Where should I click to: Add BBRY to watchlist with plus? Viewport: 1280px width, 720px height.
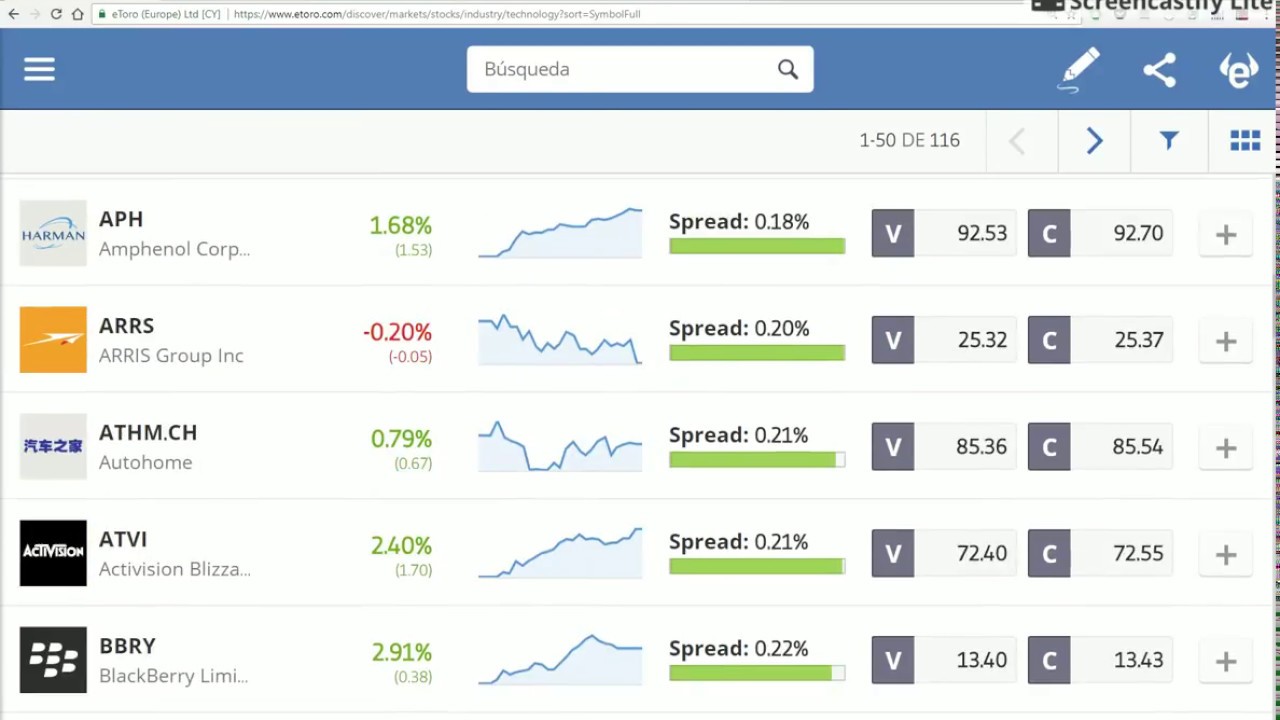pos(1225,661)
